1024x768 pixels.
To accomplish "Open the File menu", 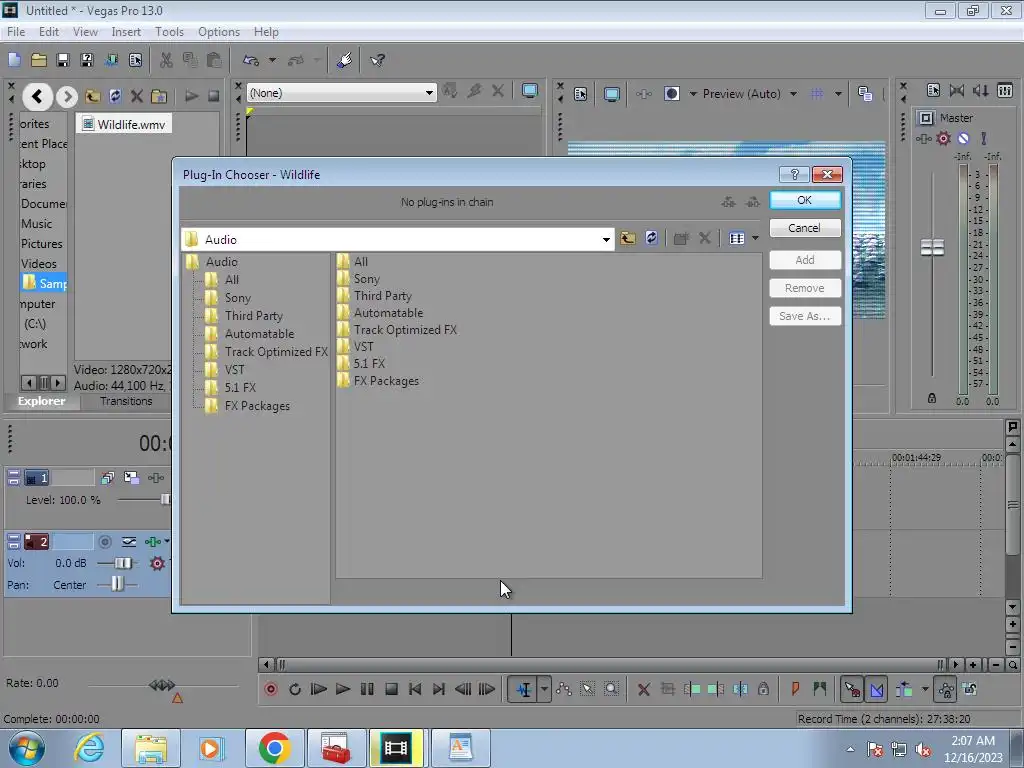I will tap(16, 31).
